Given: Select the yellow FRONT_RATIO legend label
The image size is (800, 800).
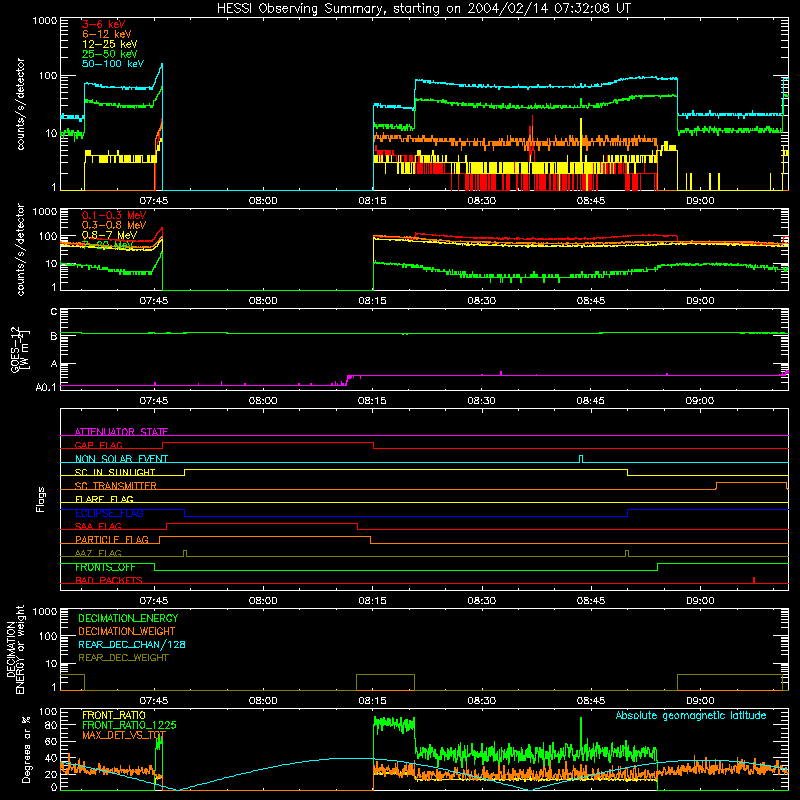Looking at the screenshot, I should [x=114, y=715].
